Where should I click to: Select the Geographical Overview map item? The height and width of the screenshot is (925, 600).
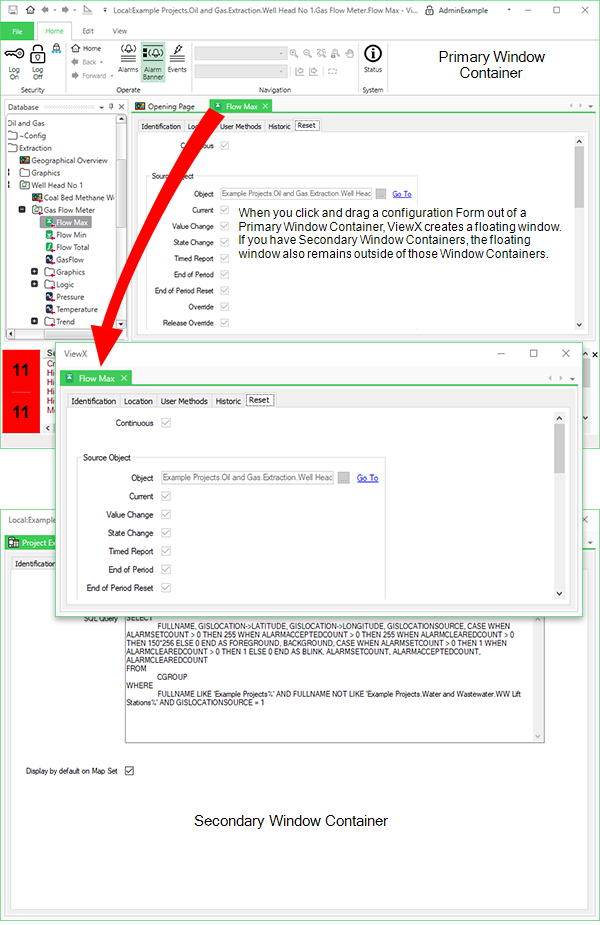click(x=68, y=160)
